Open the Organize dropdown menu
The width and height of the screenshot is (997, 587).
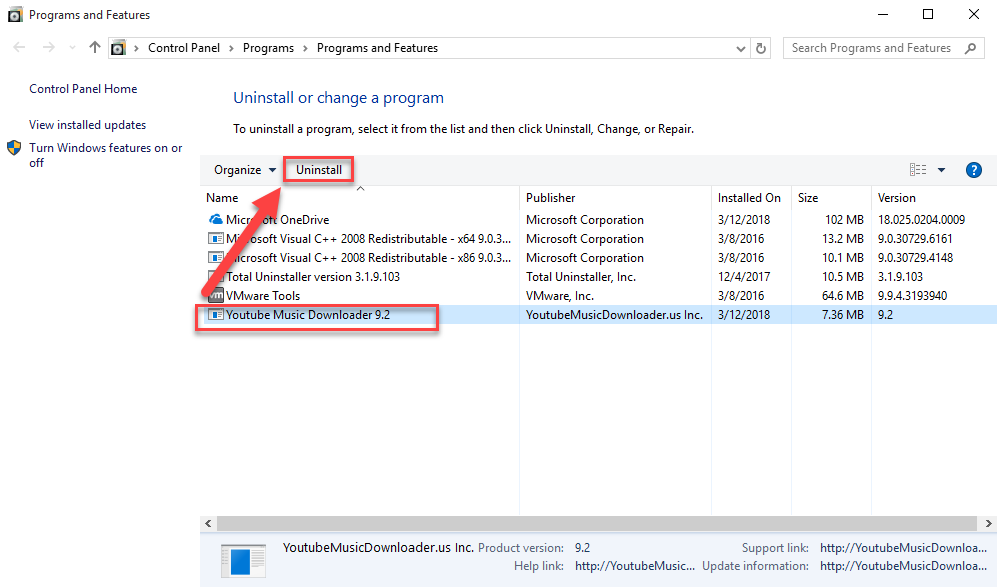point(245,170)
